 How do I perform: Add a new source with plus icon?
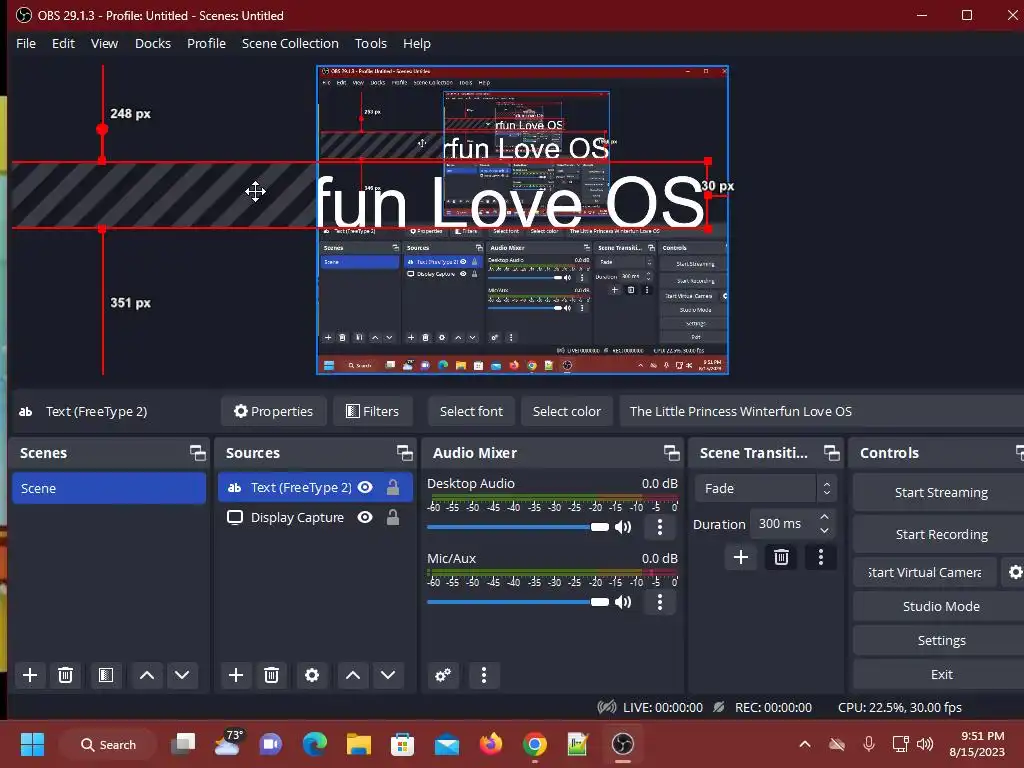tap(236, 675)
